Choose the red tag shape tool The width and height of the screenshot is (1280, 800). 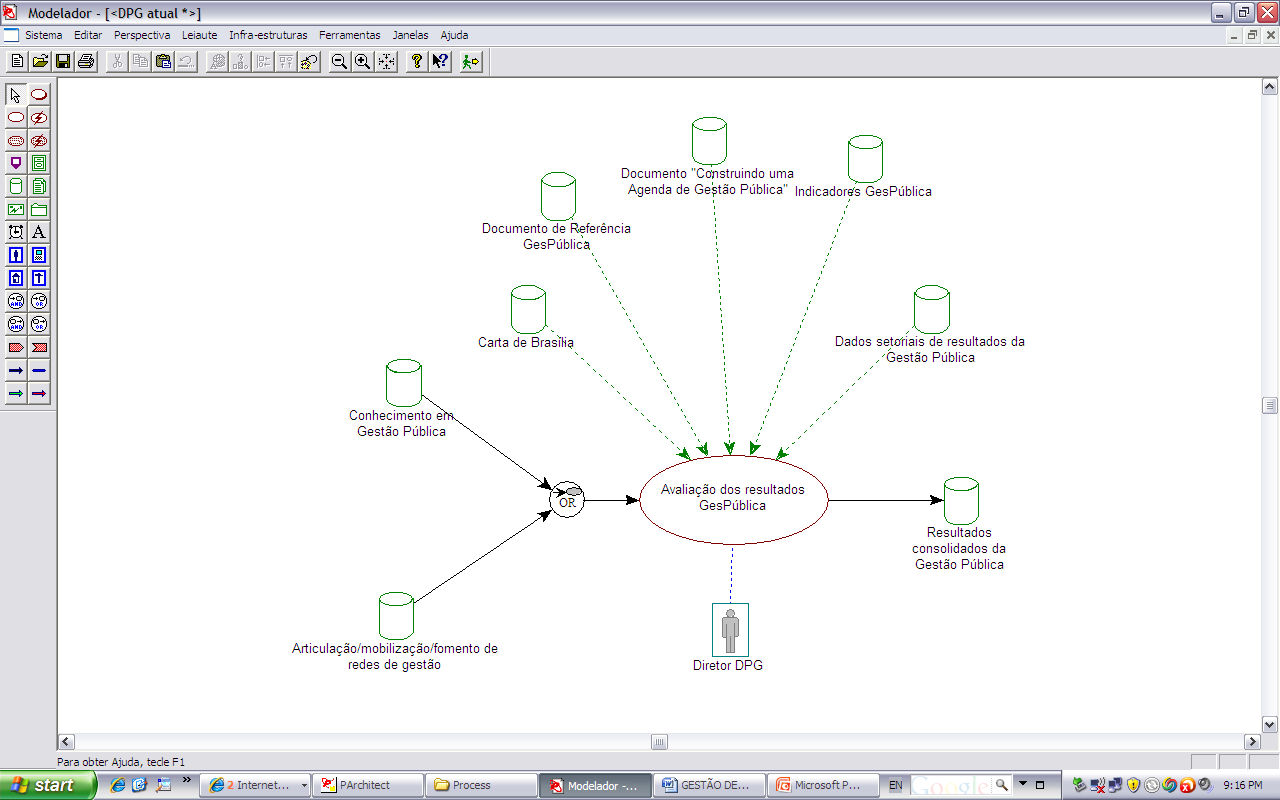[x=16, y=348]
